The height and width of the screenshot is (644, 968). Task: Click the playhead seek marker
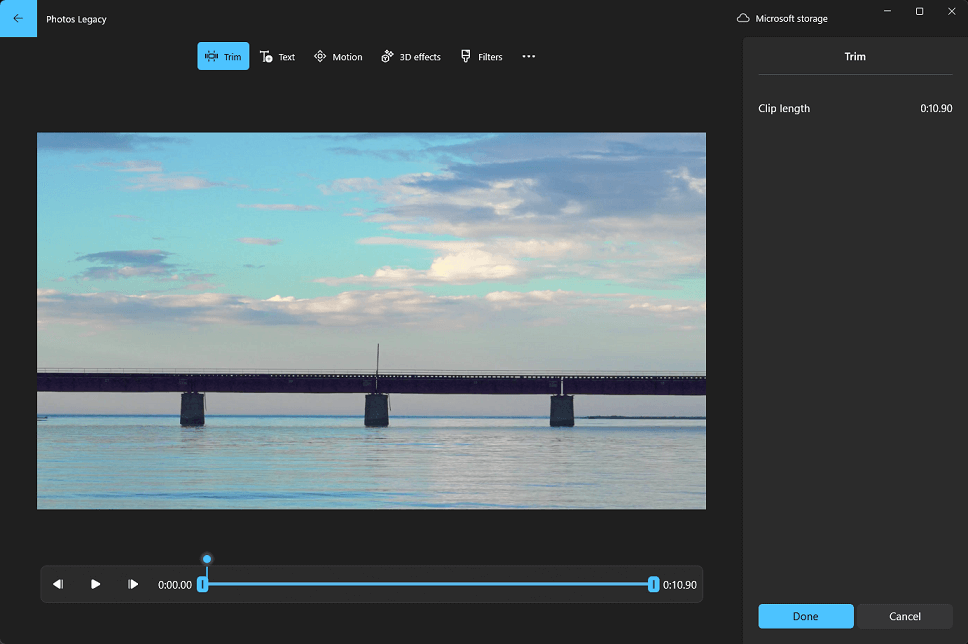tap(207, 559)
